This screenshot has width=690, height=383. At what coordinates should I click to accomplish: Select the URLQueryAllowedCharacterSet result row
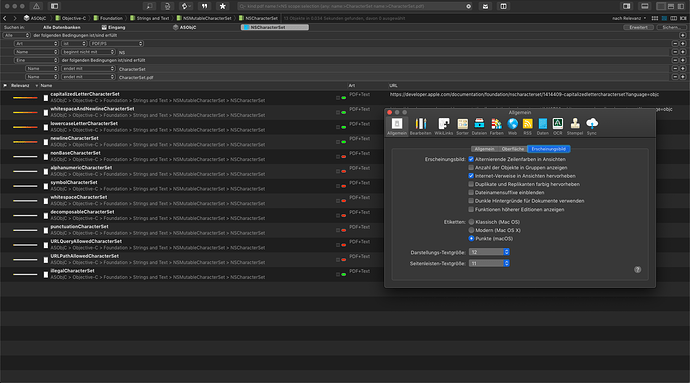coord(191,245)
